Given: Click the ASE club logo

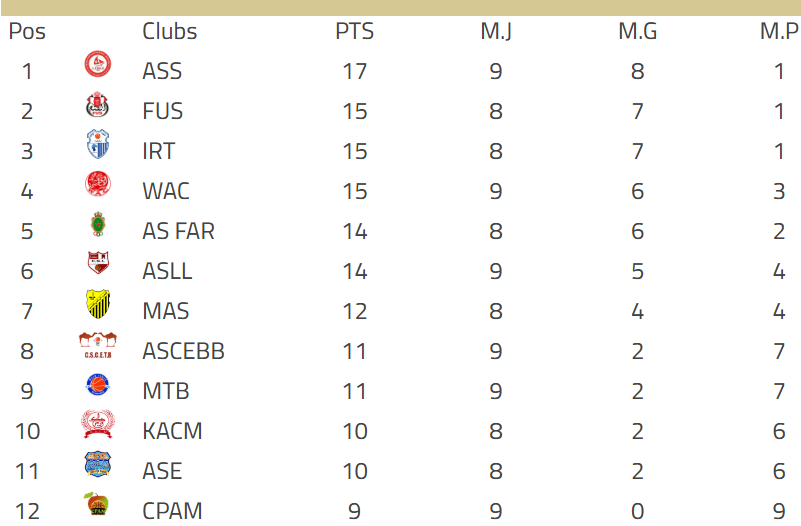Looking at the screenshot, I should pyautogui.click(x=97, y=466).
